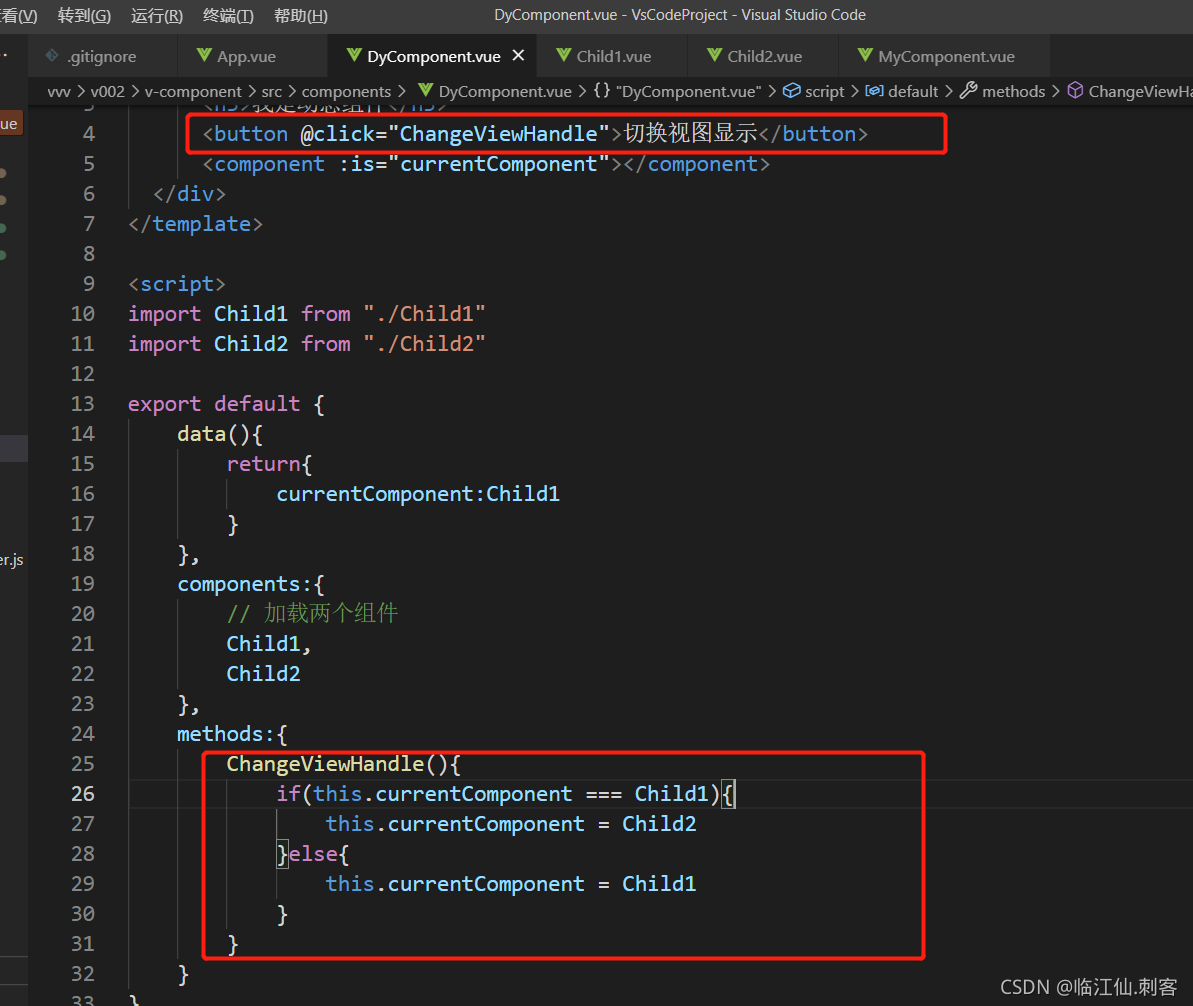Click the </div> tag on line 6
This screenshot has height=1006, width=1193.
189,194
